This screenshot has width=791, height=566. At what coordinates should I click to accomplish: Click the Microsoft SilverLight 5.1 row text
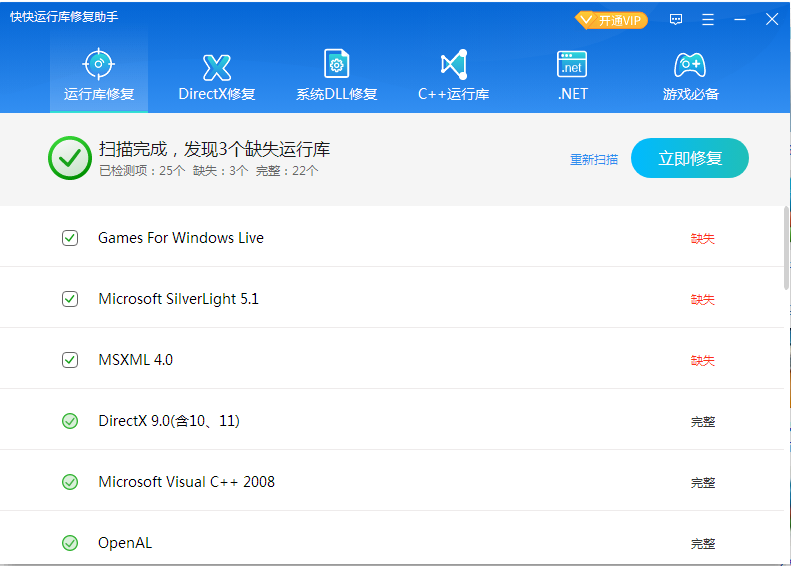[x=179, y=299]
